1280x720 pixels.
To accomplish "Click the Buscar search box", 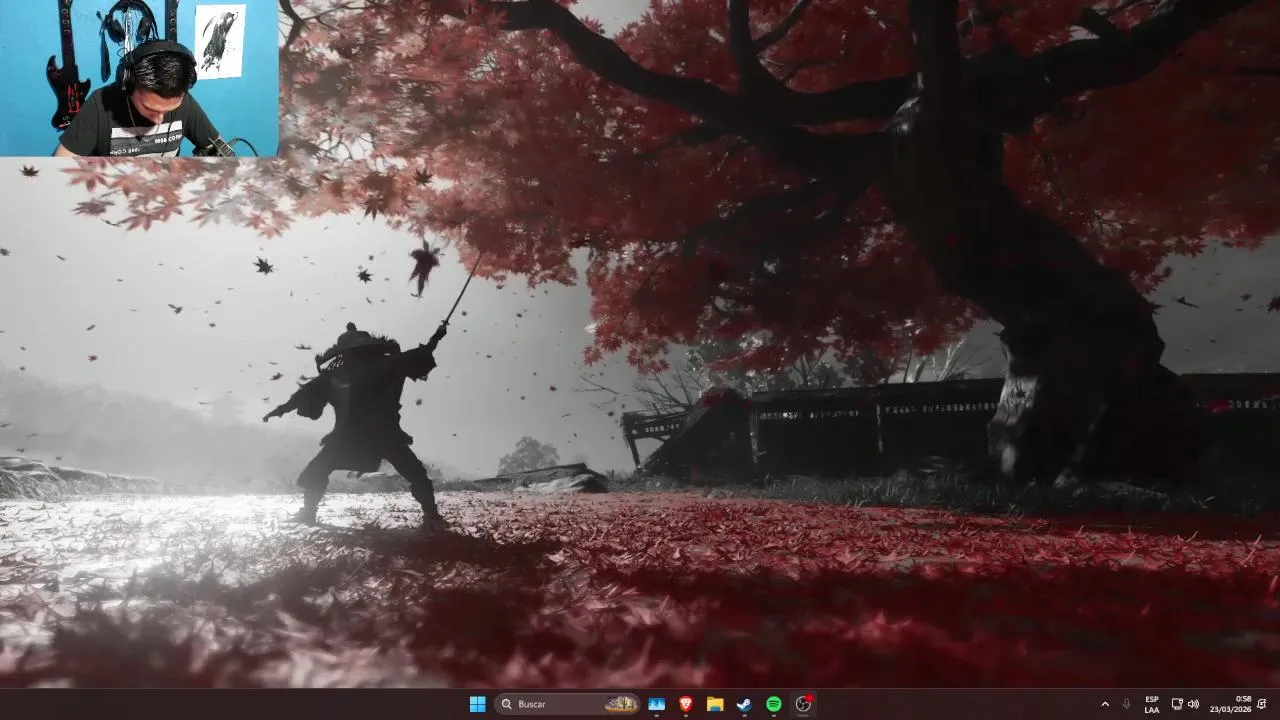I will pos(567,704).
